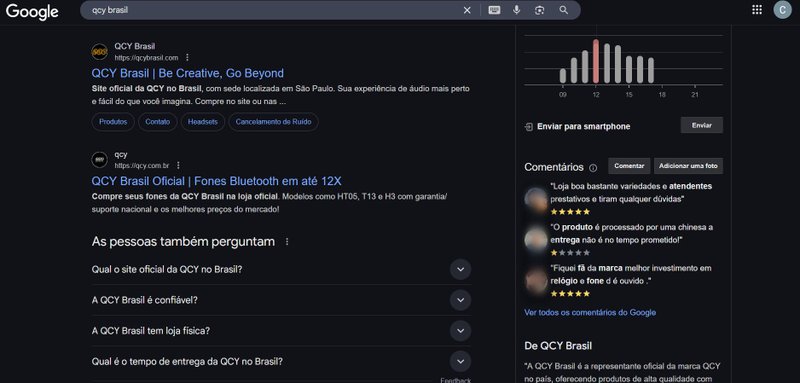
Task: Open the Google apps grid
Action: coord(757,10)
